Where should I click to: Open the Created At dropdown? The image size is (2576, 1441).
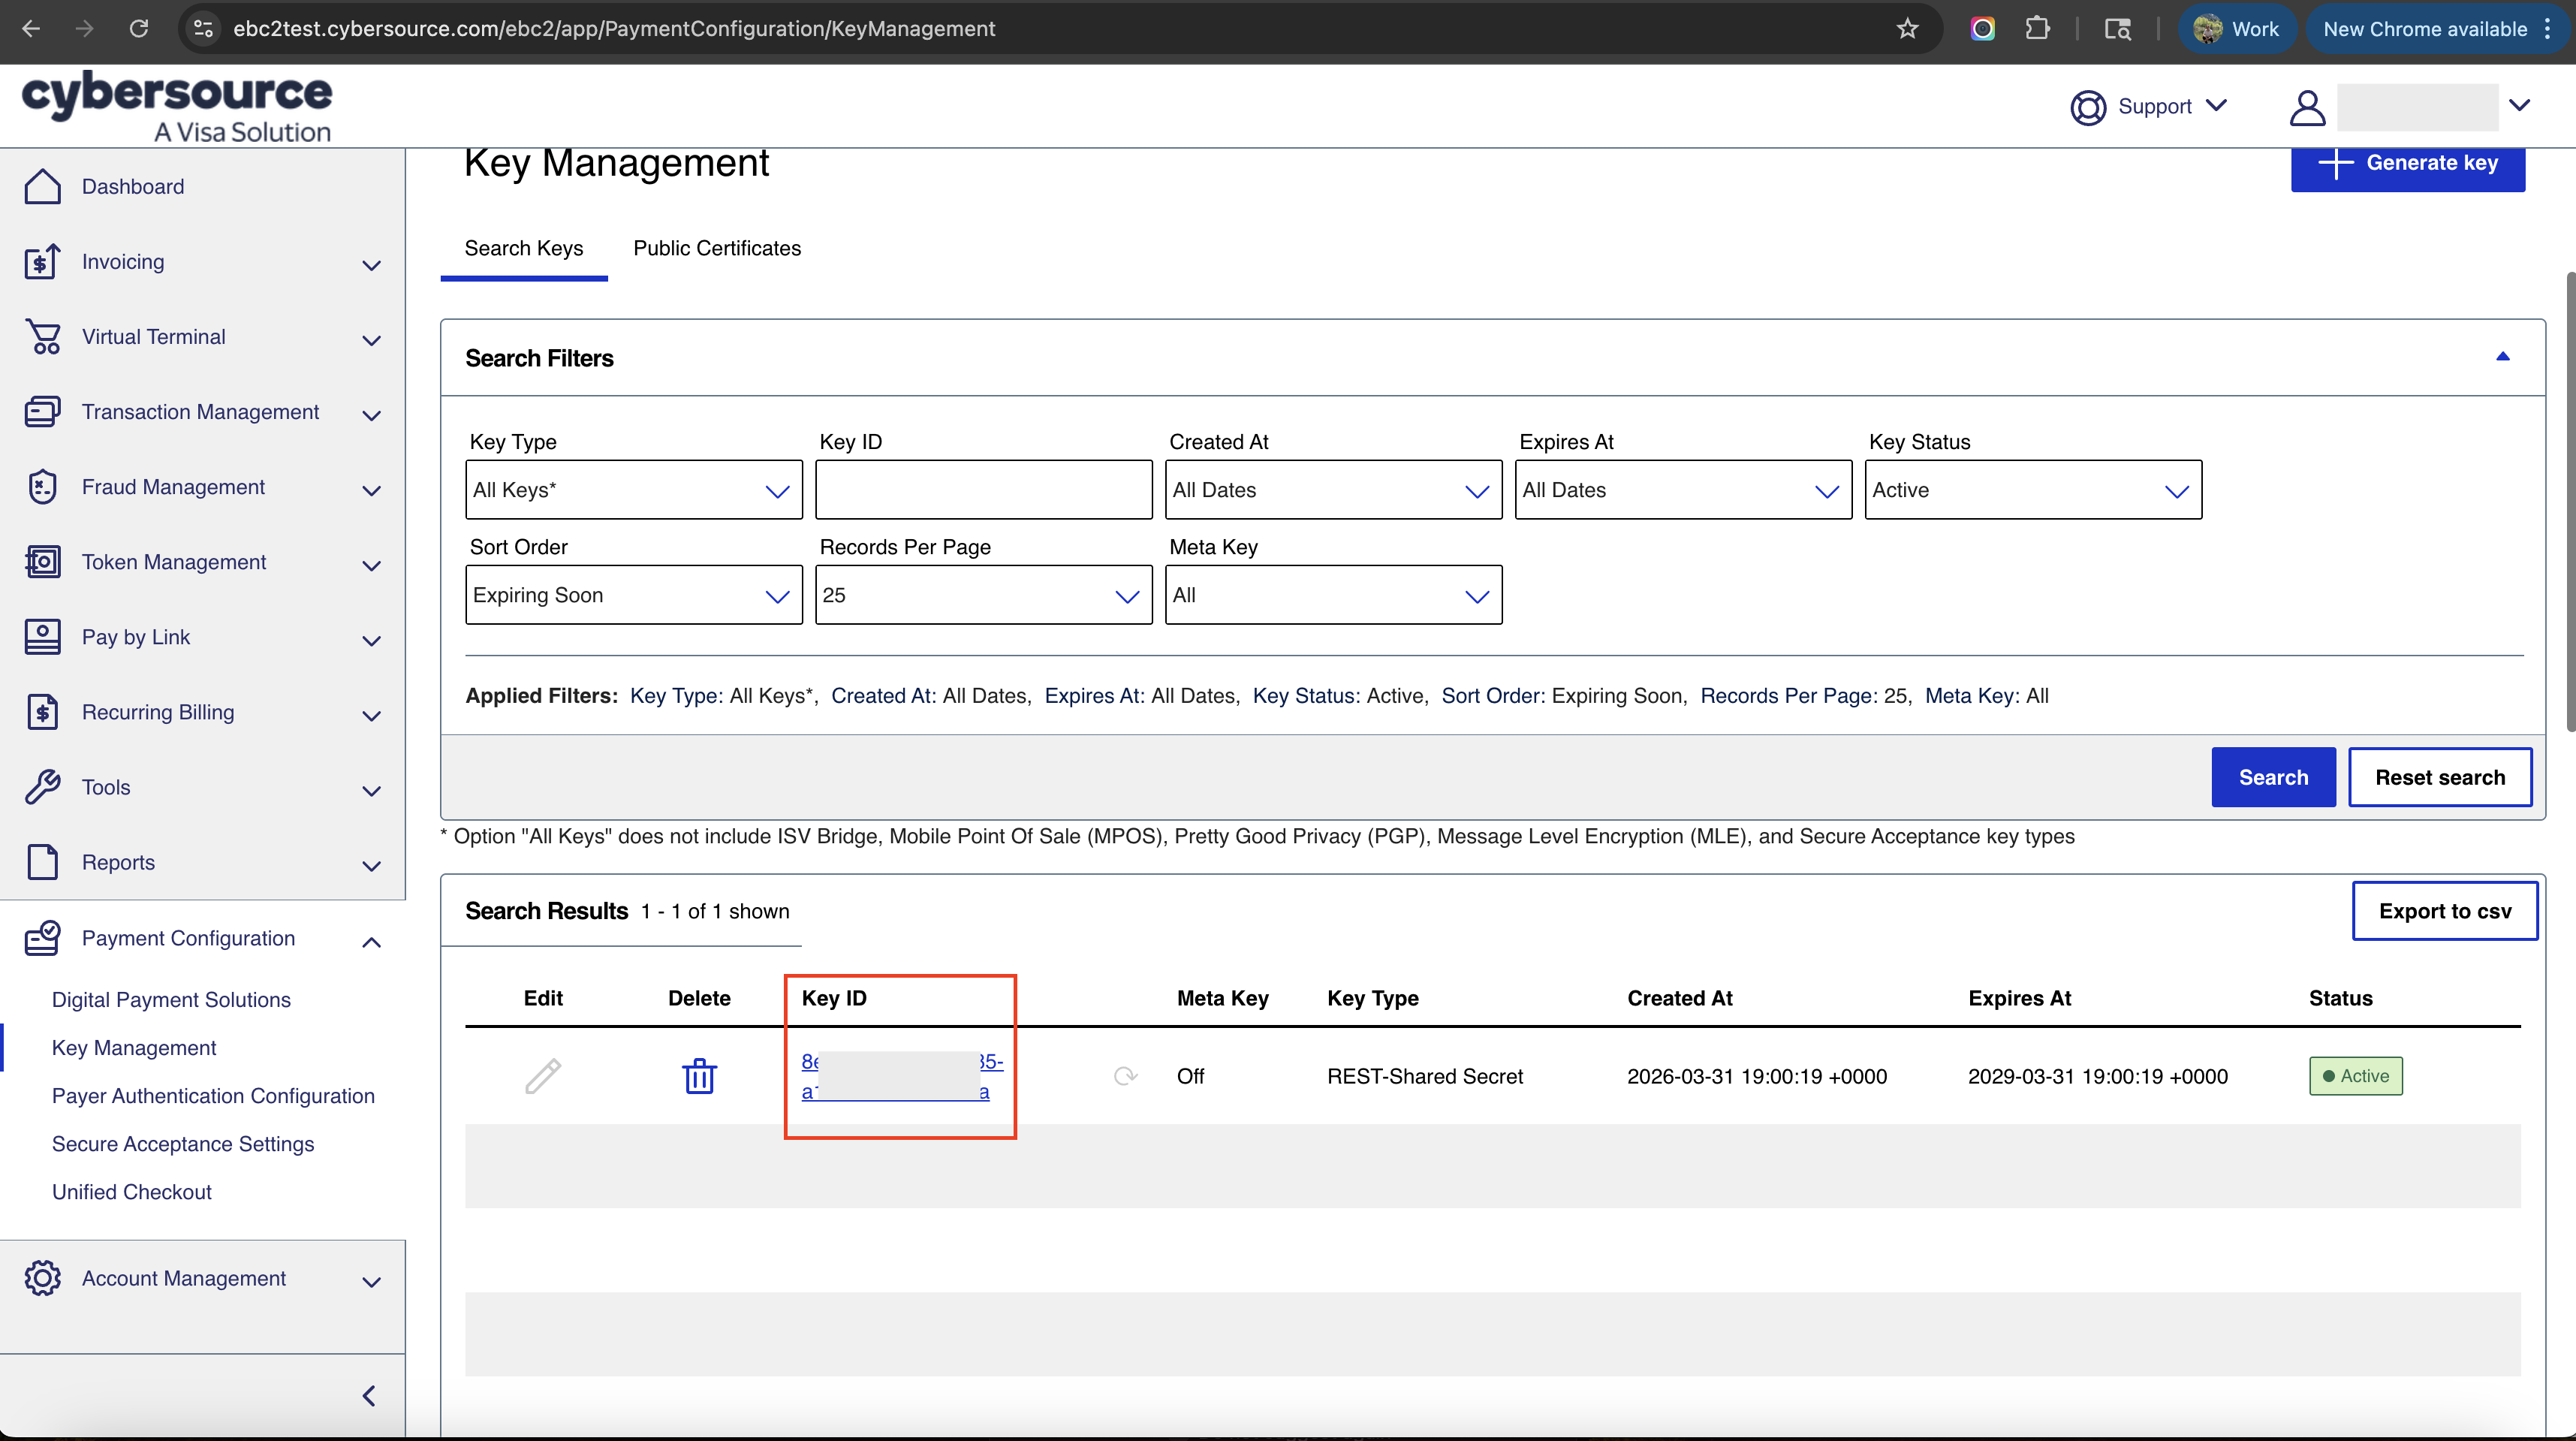1333,490
